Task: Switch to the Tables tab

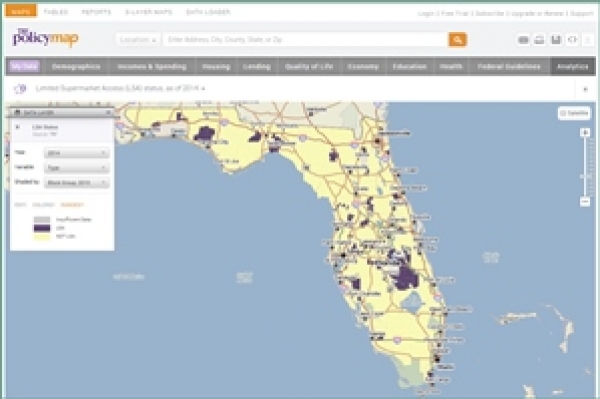Action: click(x=56, y=12)
